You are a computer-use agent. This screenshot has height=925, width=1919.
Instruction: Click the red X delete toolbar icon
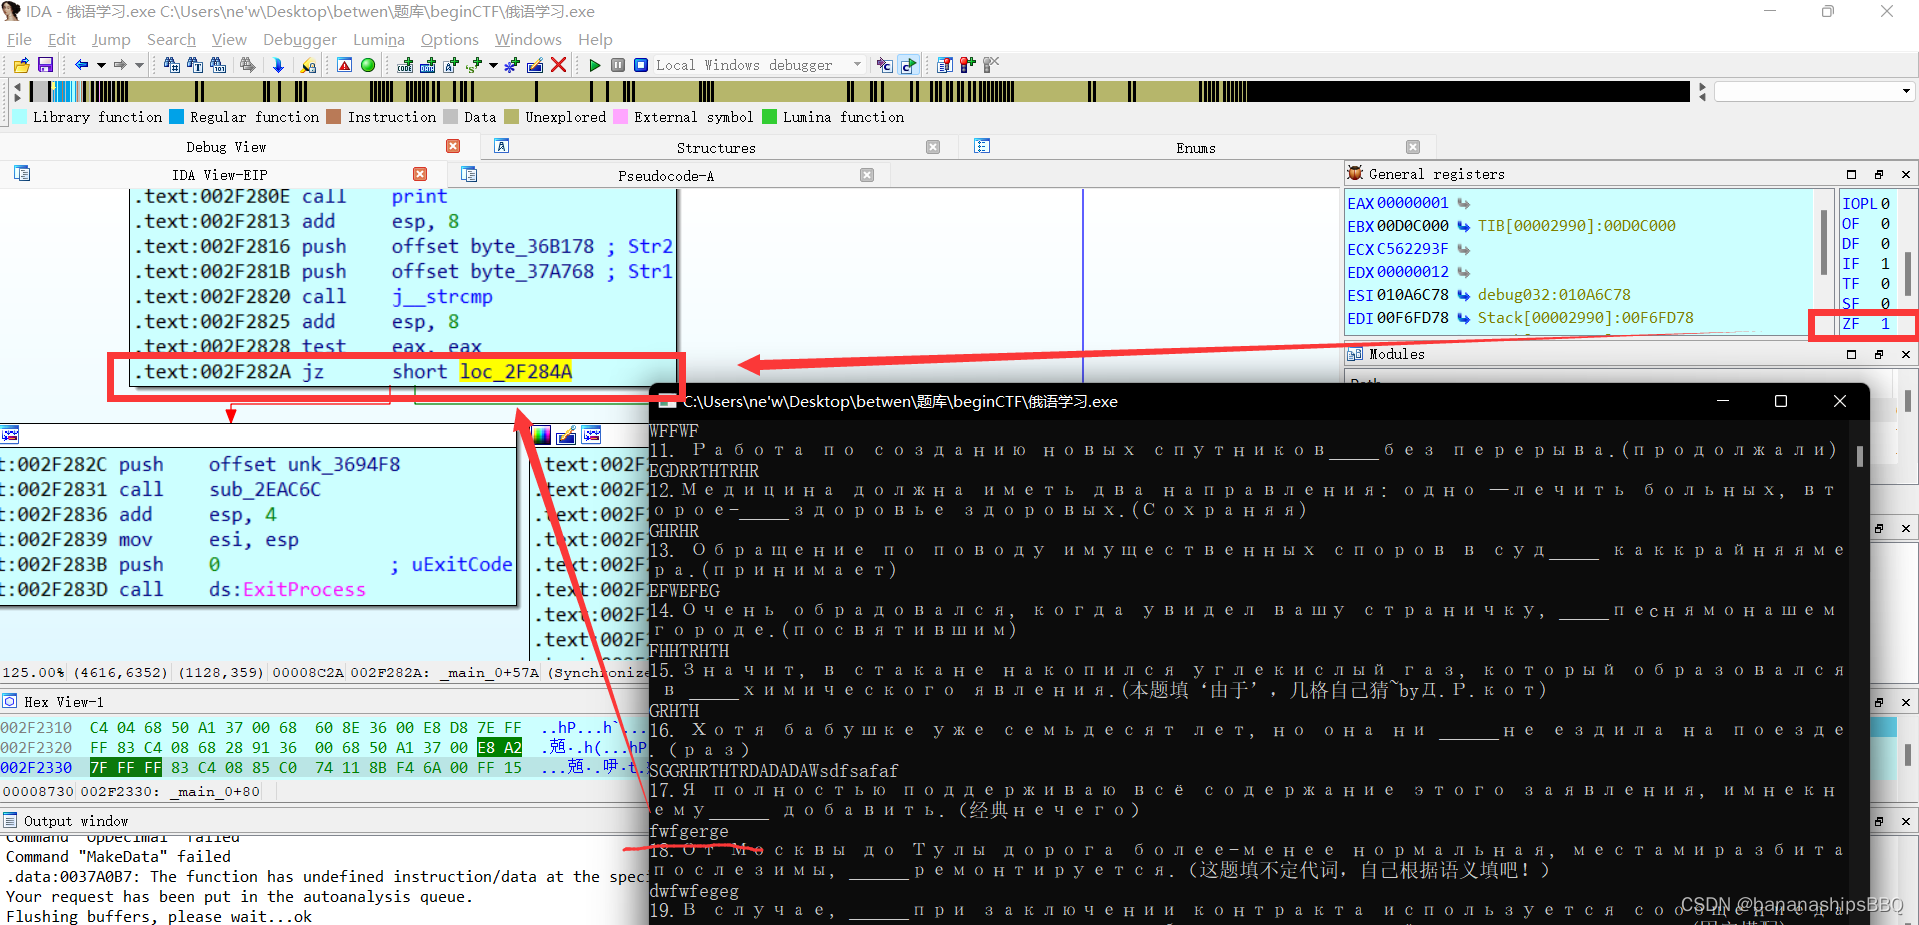(559, 65)
